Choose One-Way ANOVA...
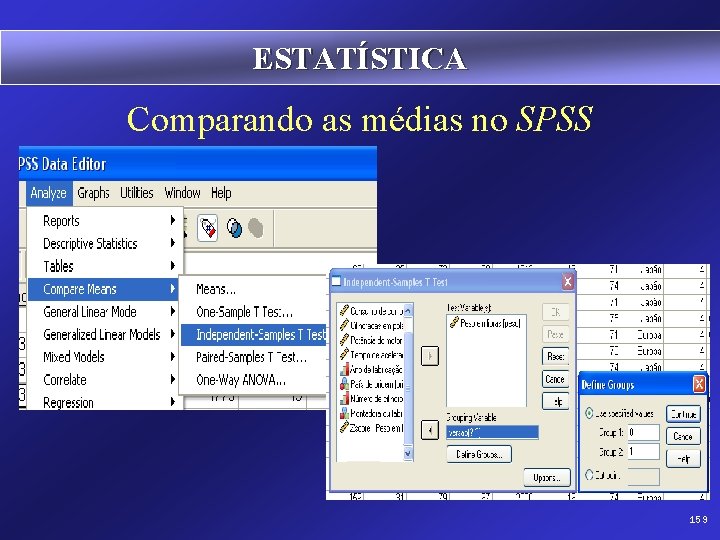 (253, 380)
